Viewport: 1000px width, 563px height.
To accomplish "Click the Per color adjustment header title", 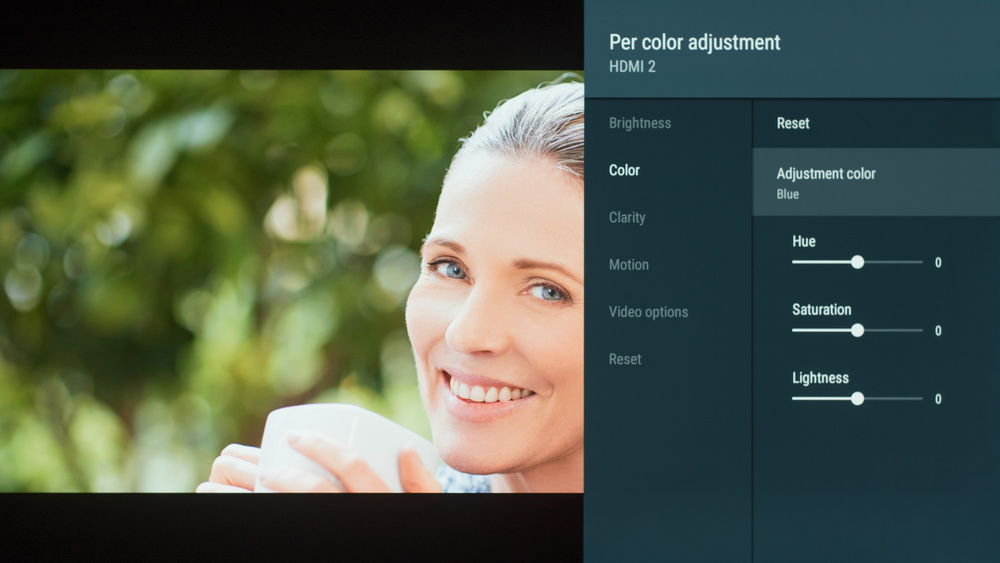I will [695, 43].
